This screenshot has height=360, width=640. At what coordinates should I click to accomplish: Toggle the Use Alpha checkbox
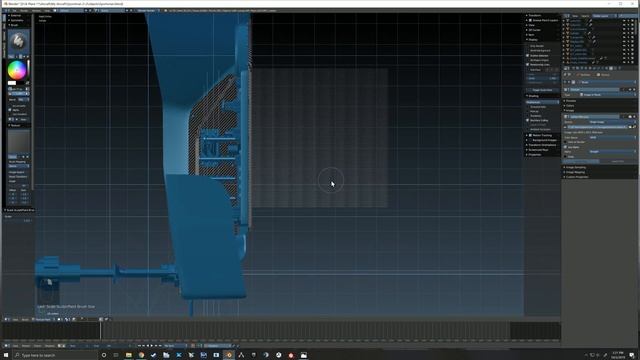[x=565, y=147]
